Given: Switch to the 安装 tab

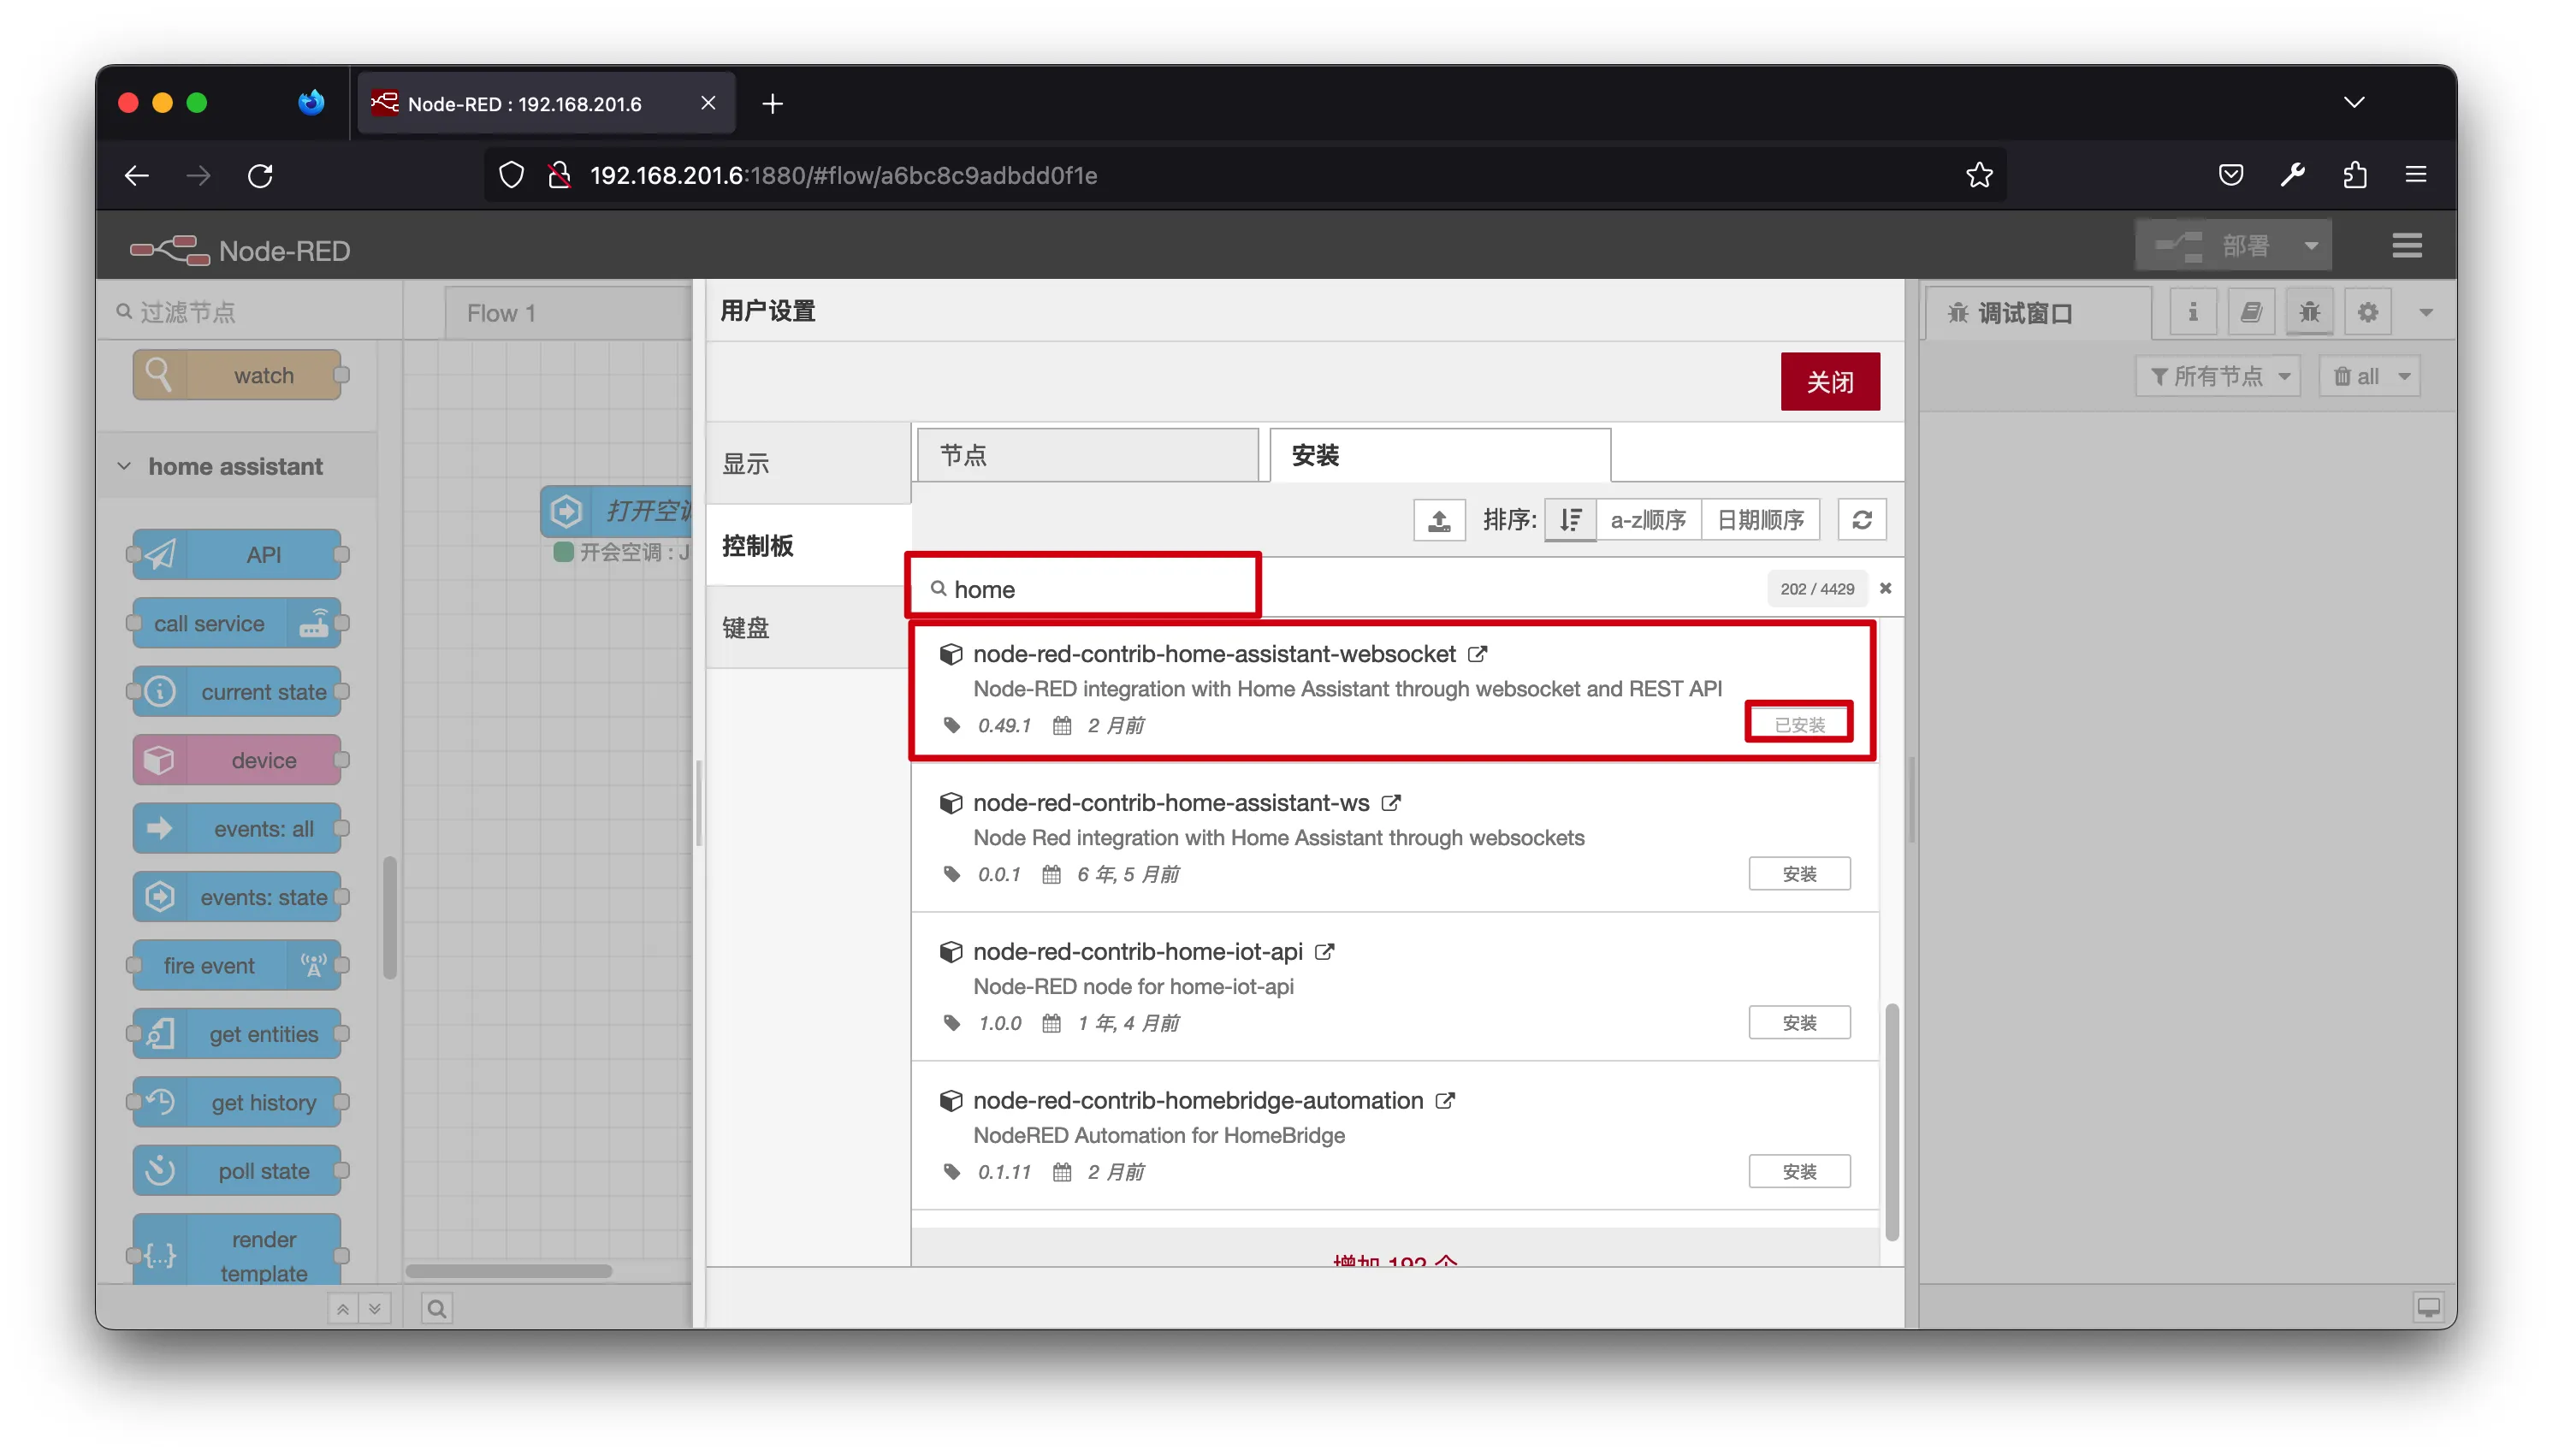Looking at the screenshot, I should pyautogui.click(x=1440, y=456).
